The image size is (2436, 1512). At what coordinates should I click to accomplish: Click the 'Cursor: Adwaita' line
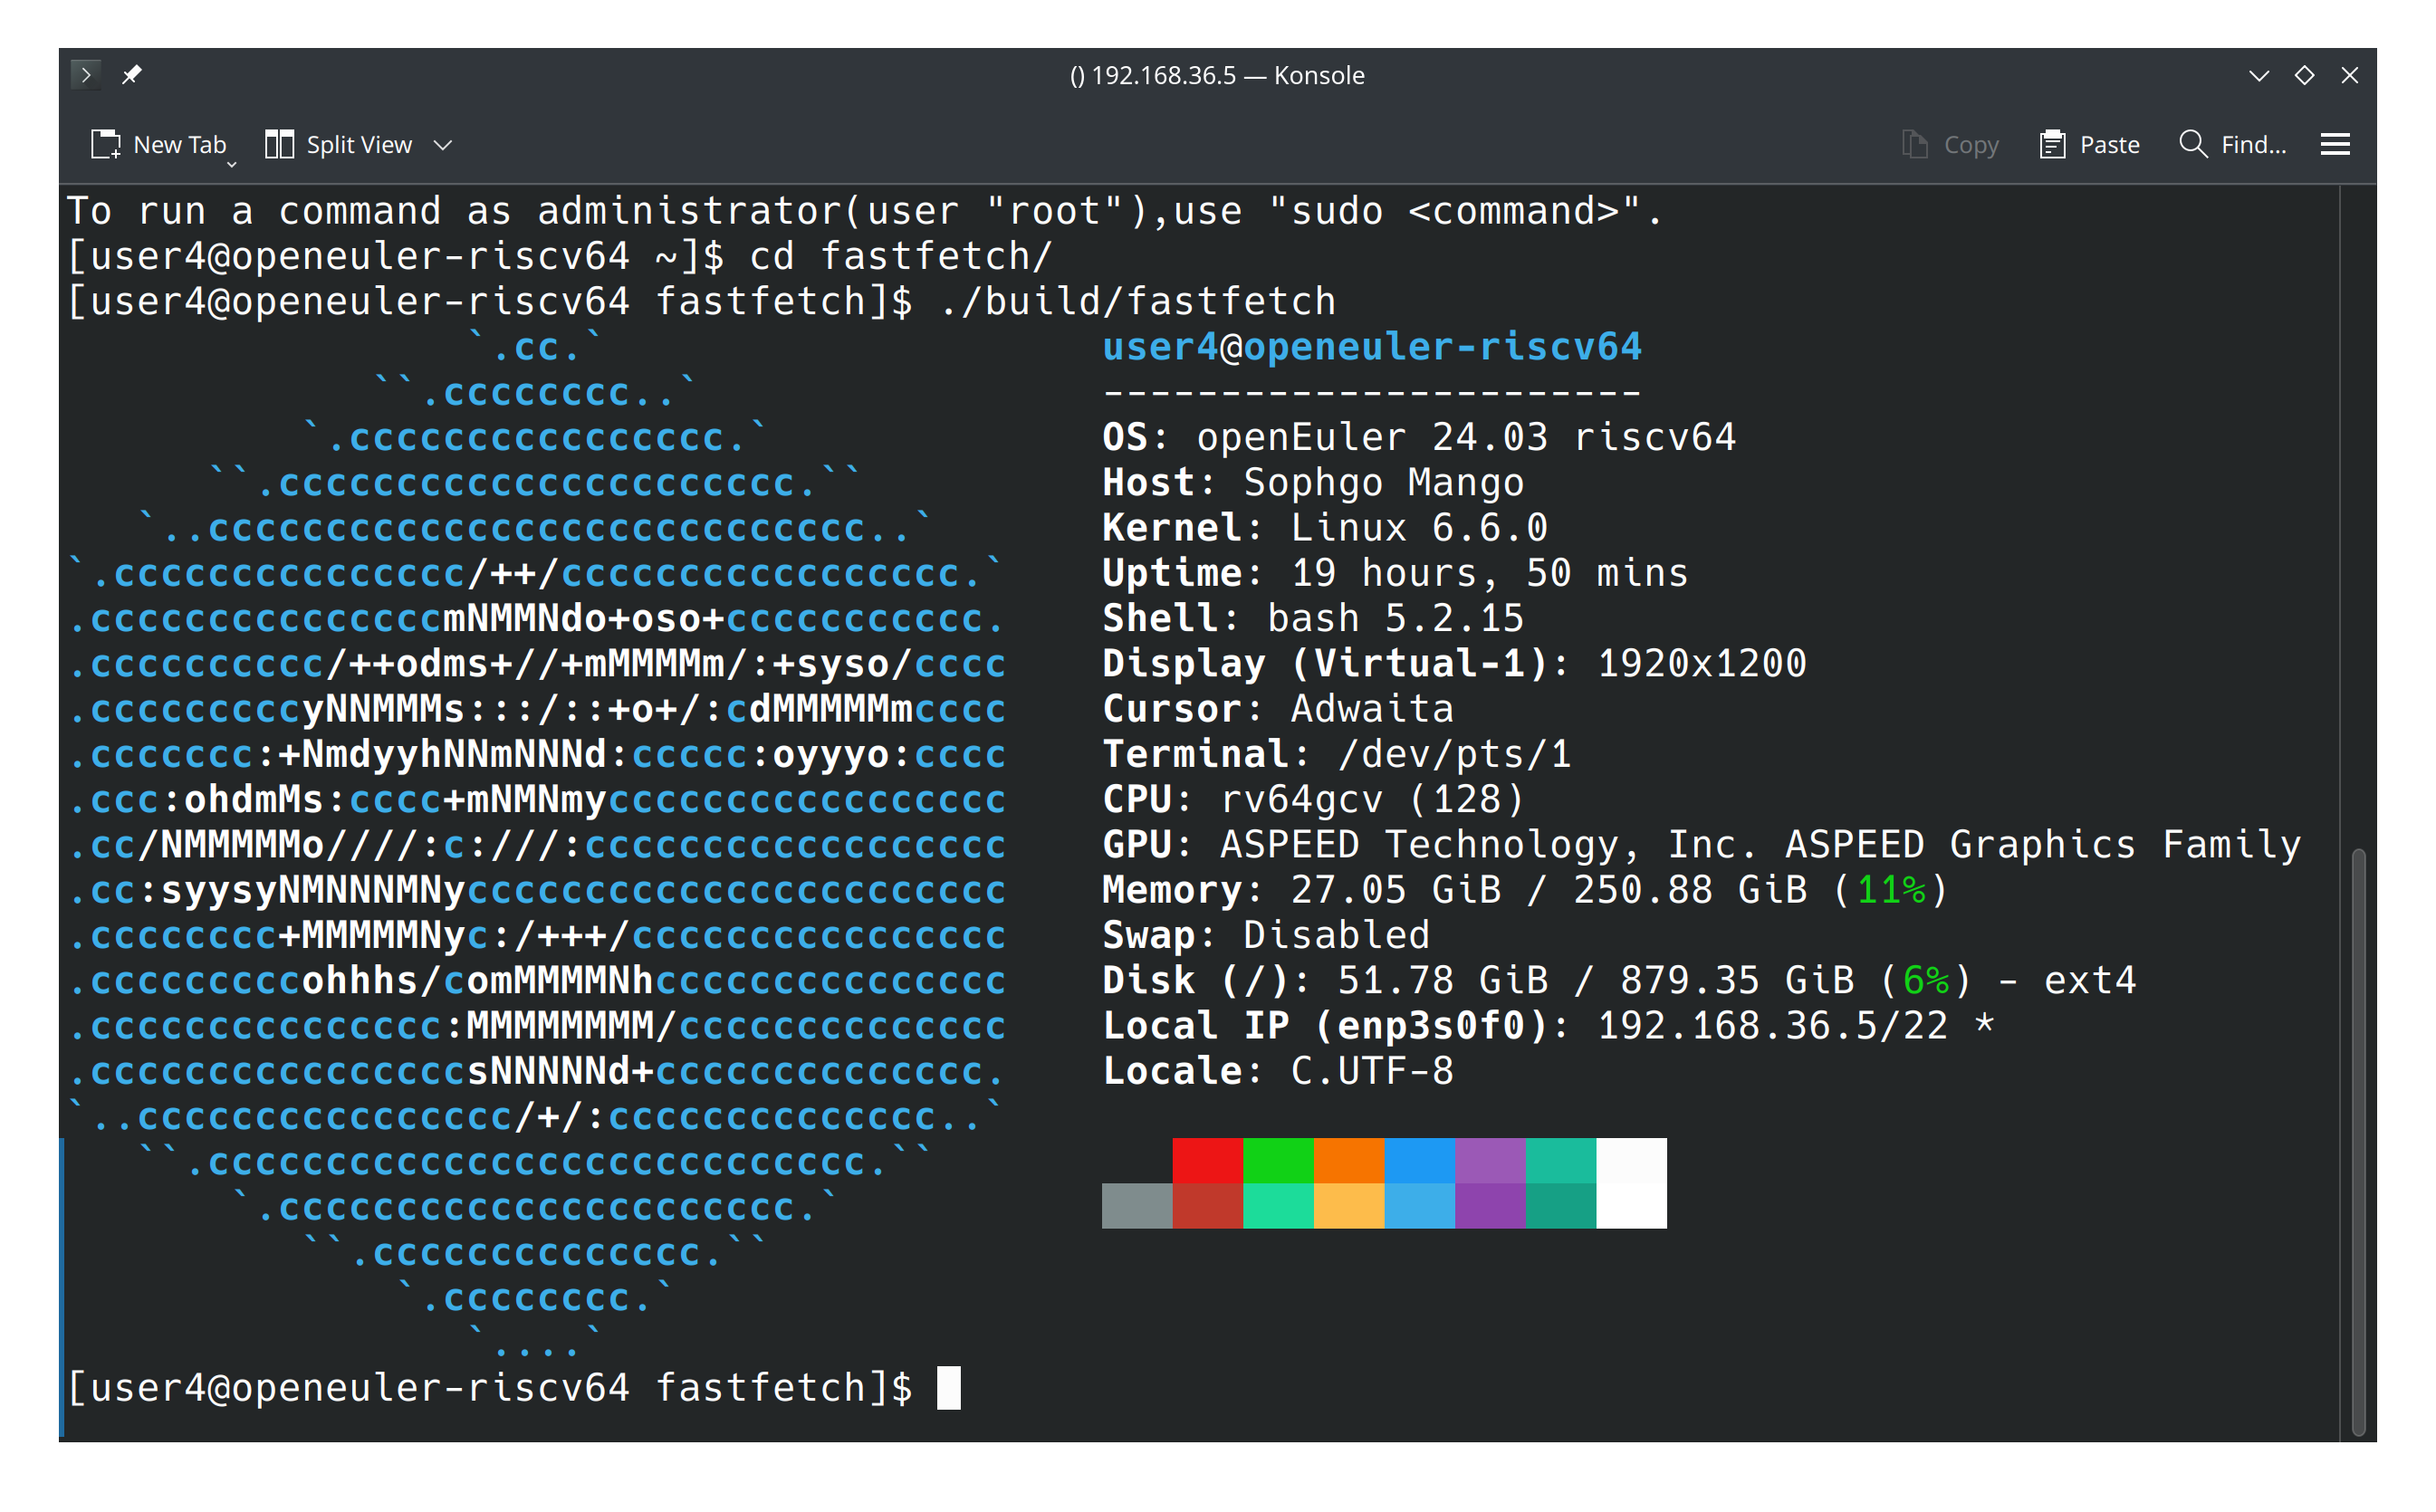[1278, 708]
